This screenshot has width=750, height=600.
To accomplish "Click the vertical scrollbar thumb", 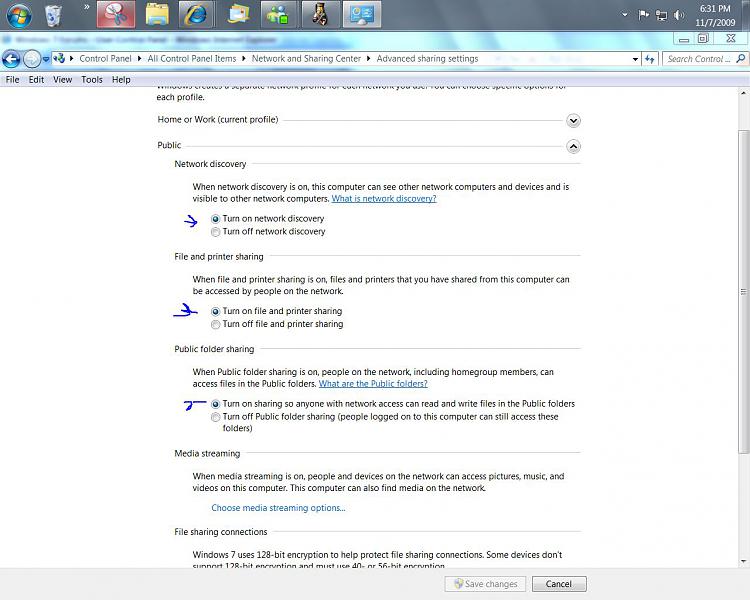I will coord(743,292).
